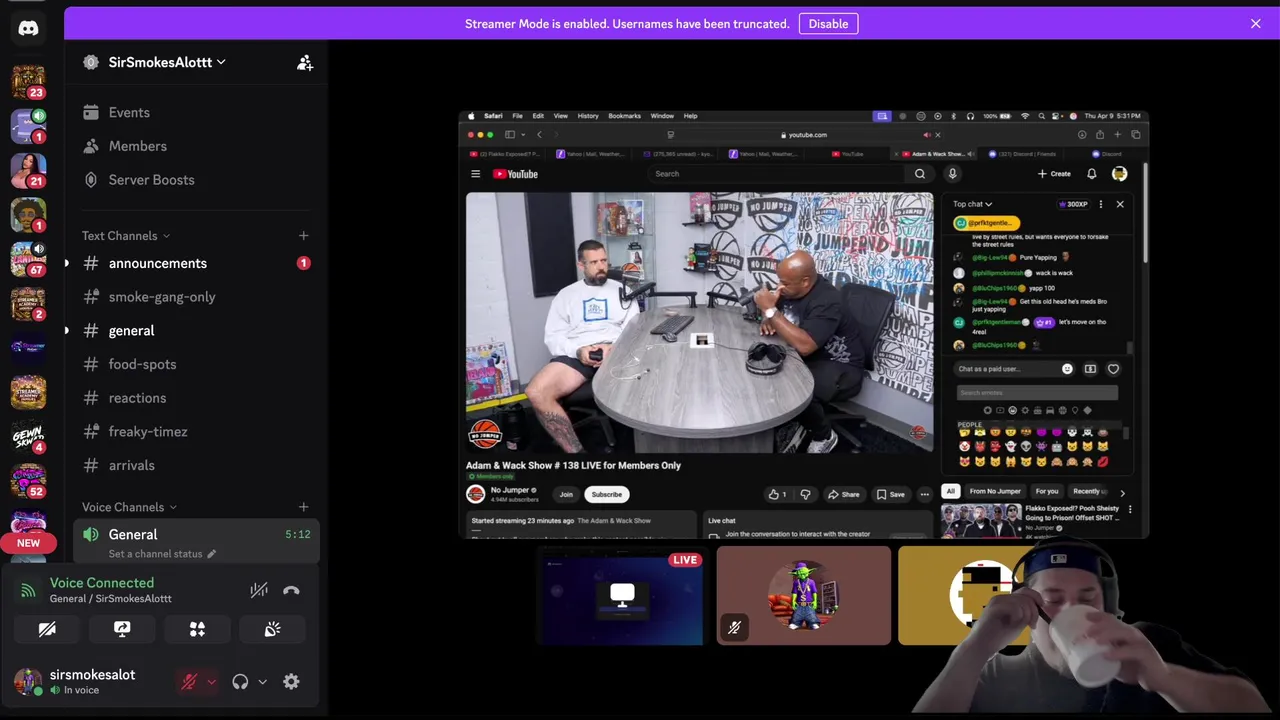Open the emoji picker smiley in chat
This screenshot has width=1280, height=720.
pyautogui.click(x=1067, y=369)
